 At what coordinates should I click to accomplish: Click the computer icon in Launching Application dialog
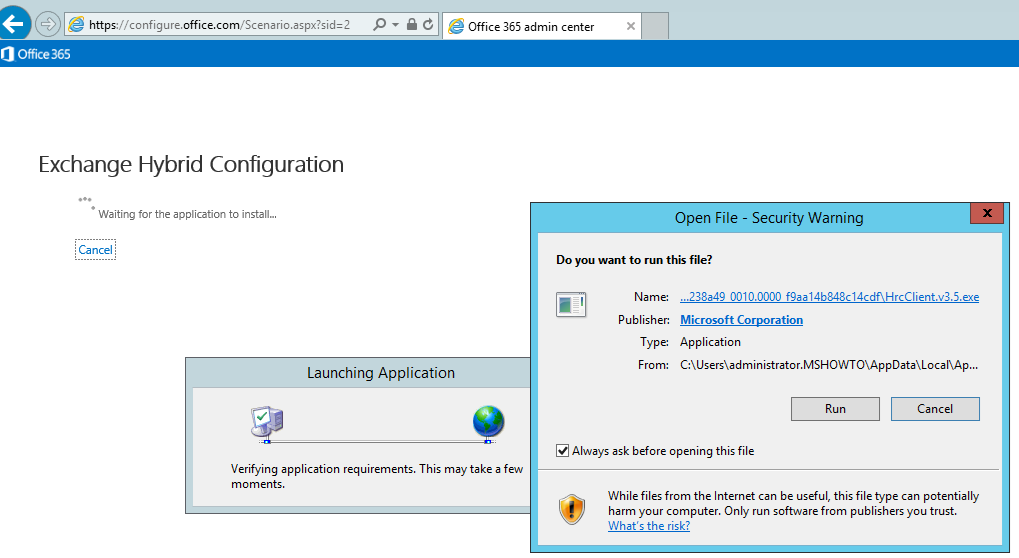pyautogui.click(x=267, y=423)
